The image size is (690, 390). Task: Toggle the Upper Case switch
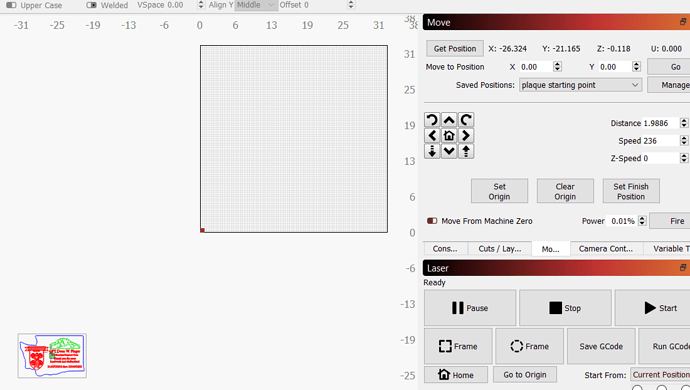click(11, 5)
